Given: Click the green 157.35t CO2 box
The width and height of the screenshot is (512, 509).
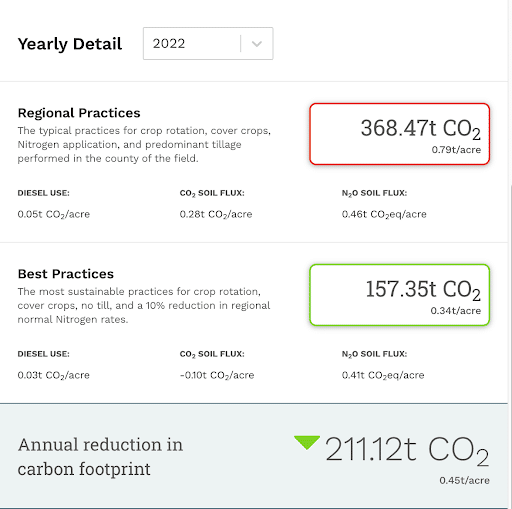Looking at the screenshot, I should point(399,295).
